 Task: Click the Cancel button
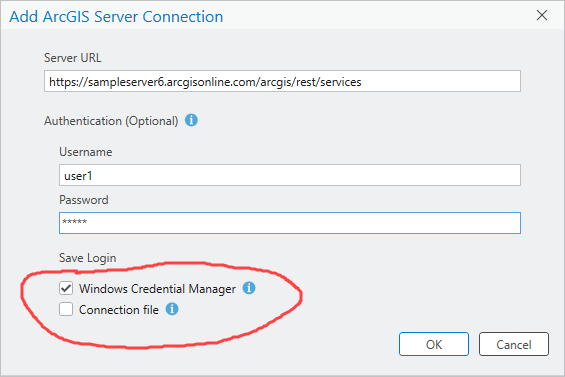(x=514, y=344)
